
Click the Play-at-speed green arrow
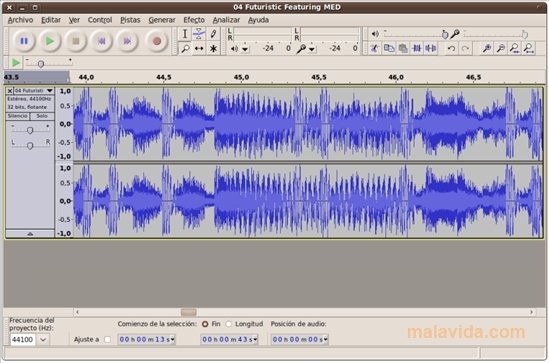[15, 63]
